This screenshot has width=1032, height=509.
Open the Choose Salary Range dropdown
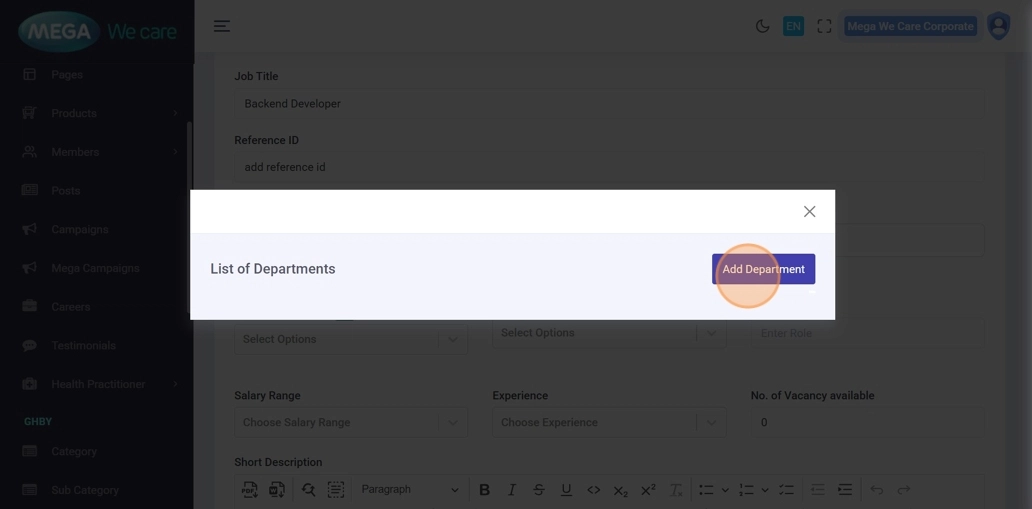pyautogui.click(x=350, y=422)
